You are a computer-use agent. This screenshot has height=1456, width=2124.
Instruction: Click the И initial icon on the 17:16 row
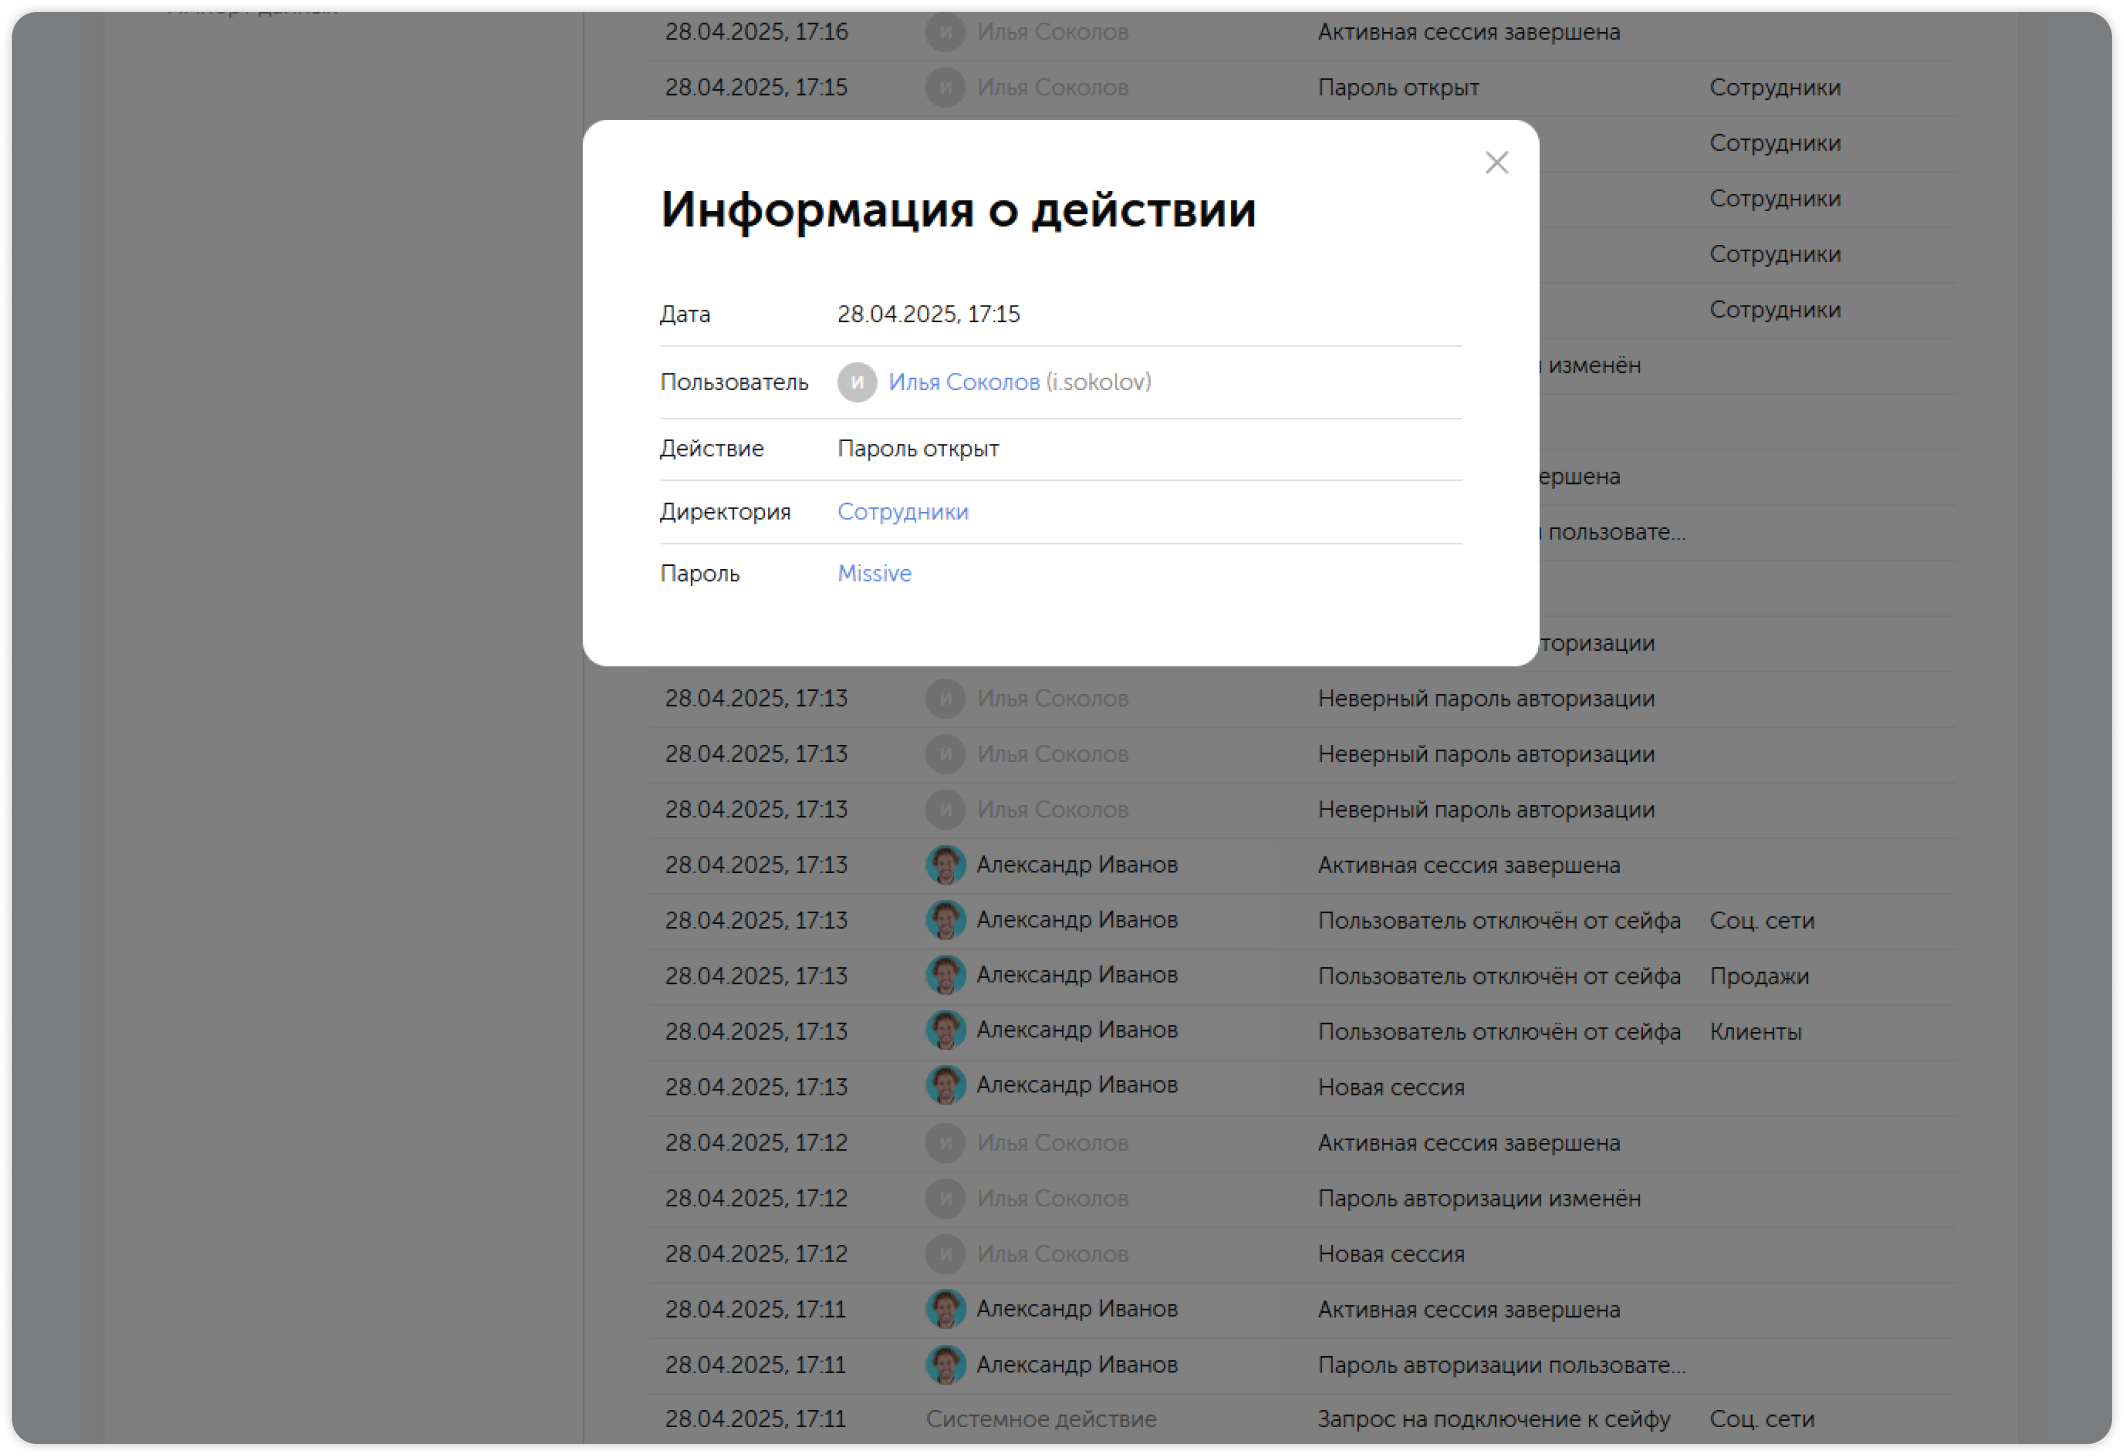[944, 31]
